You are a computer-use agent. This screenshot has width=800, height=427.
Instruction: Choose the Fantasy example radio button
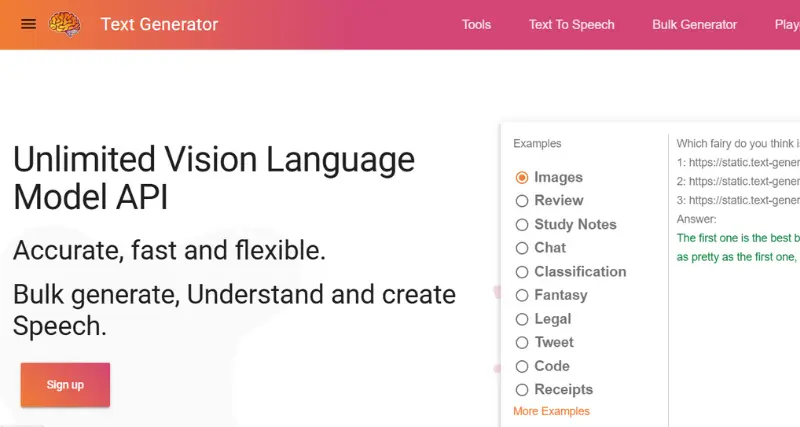[522, 295]
